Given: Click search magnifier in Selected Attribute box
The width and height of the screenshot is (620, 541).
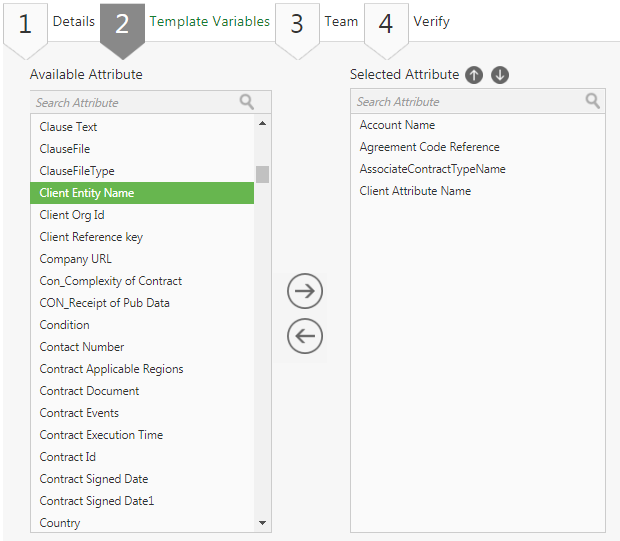Looking at the screenshot, I should click(592, 101).
